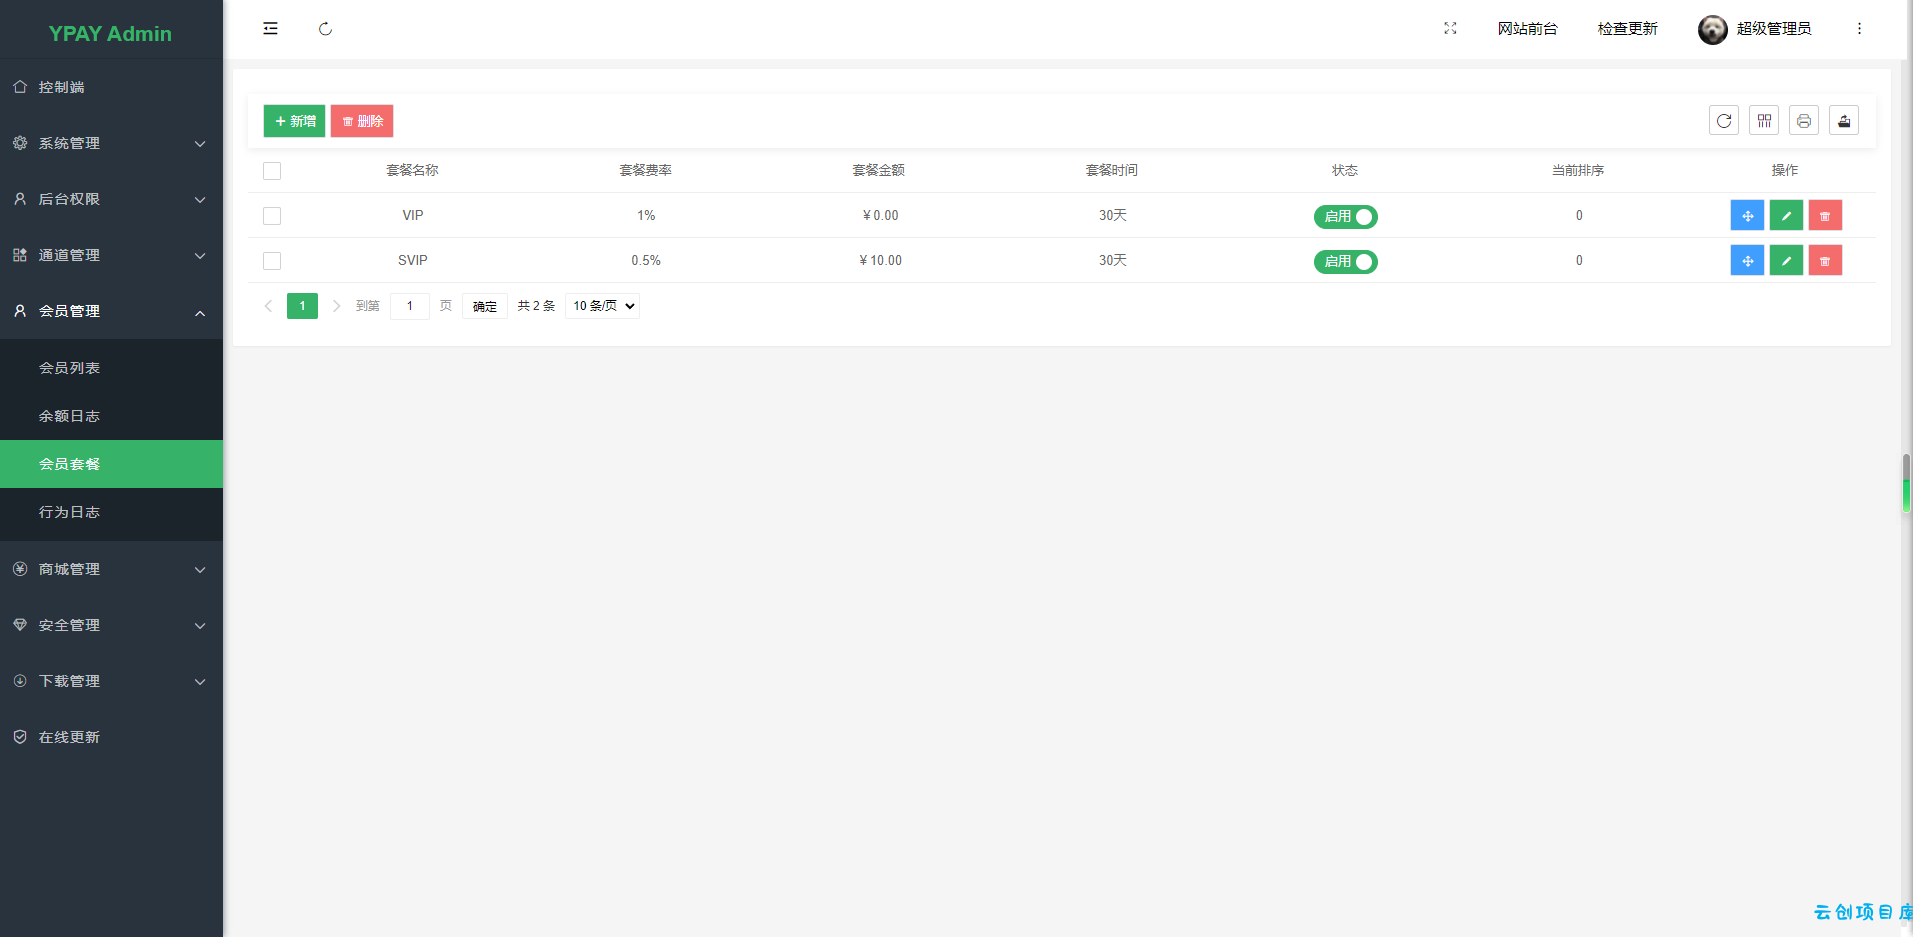Click the export table icon
The width and height of the screenshot is (1913, 937).
1844,121
